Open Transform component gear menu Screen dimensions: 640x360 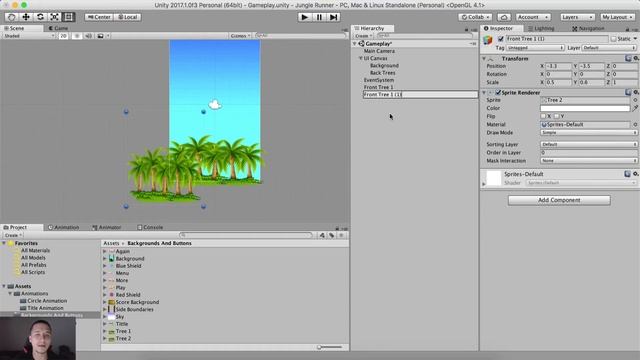636,58
